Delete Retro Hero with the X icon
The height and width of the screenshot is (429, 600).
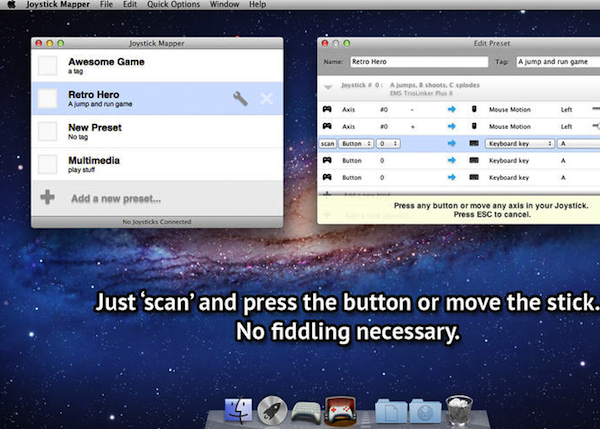[267, 99]
